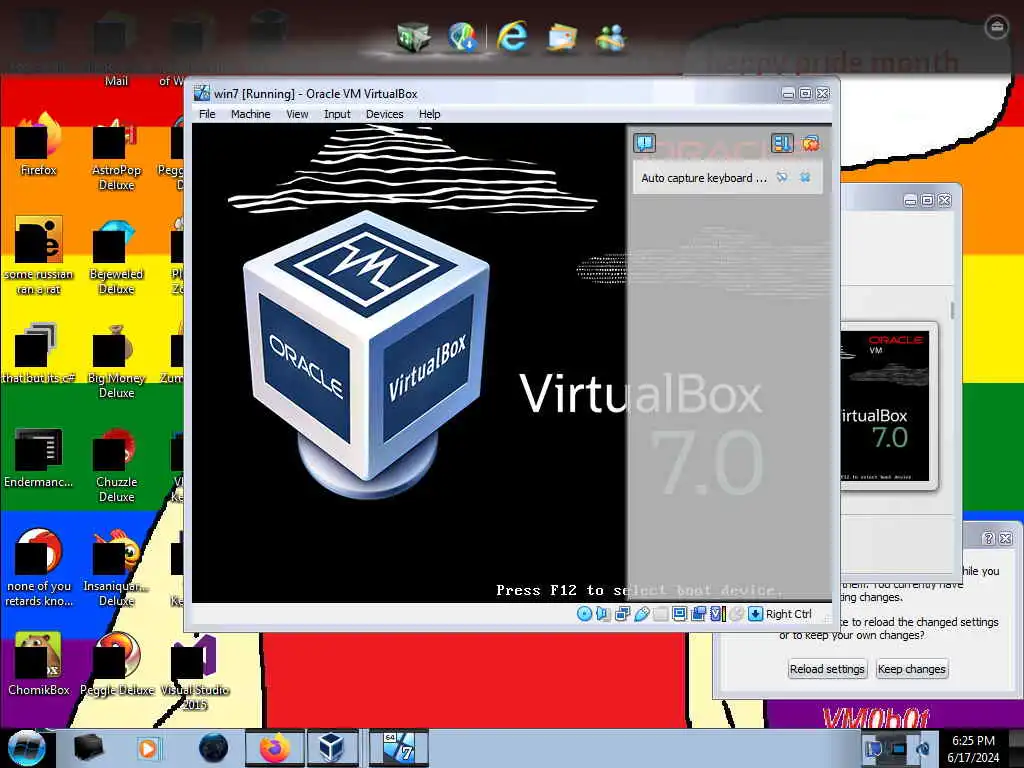
Task: Select the 'that but its c#' desktop icon
Action: [38, 353]
